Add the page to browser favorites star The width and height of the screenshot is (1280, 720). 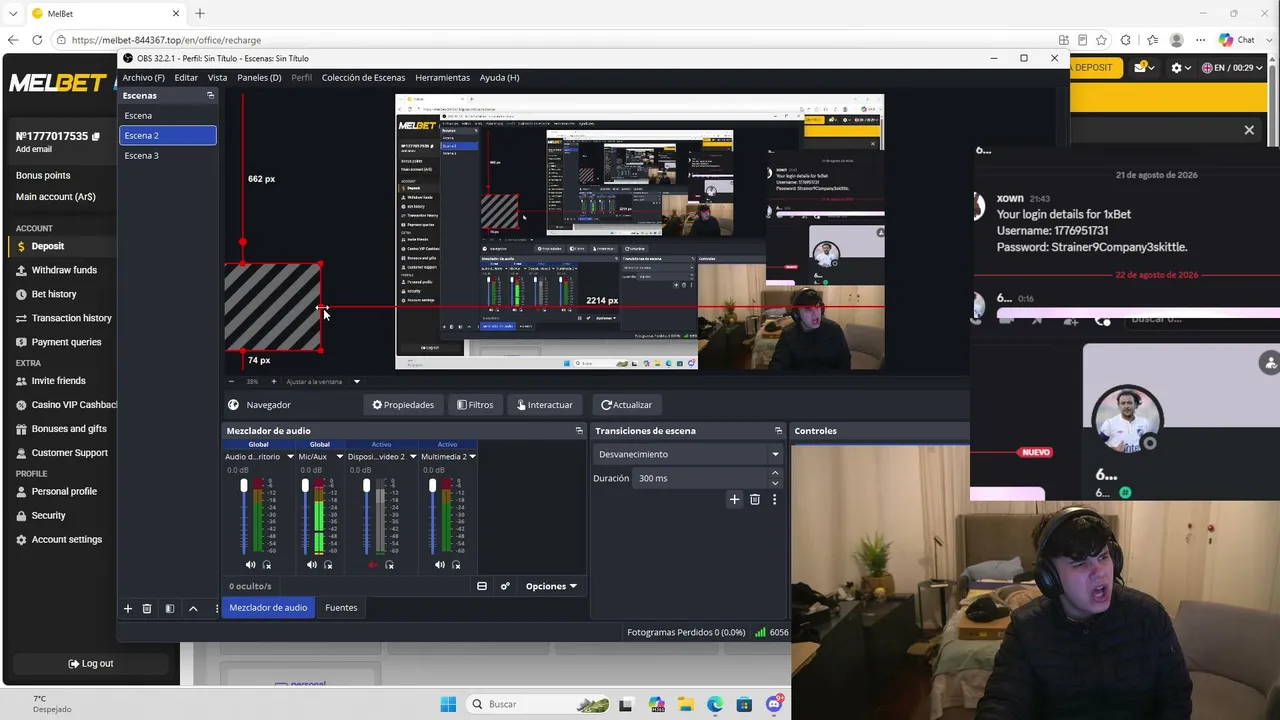pos(1101,40)
